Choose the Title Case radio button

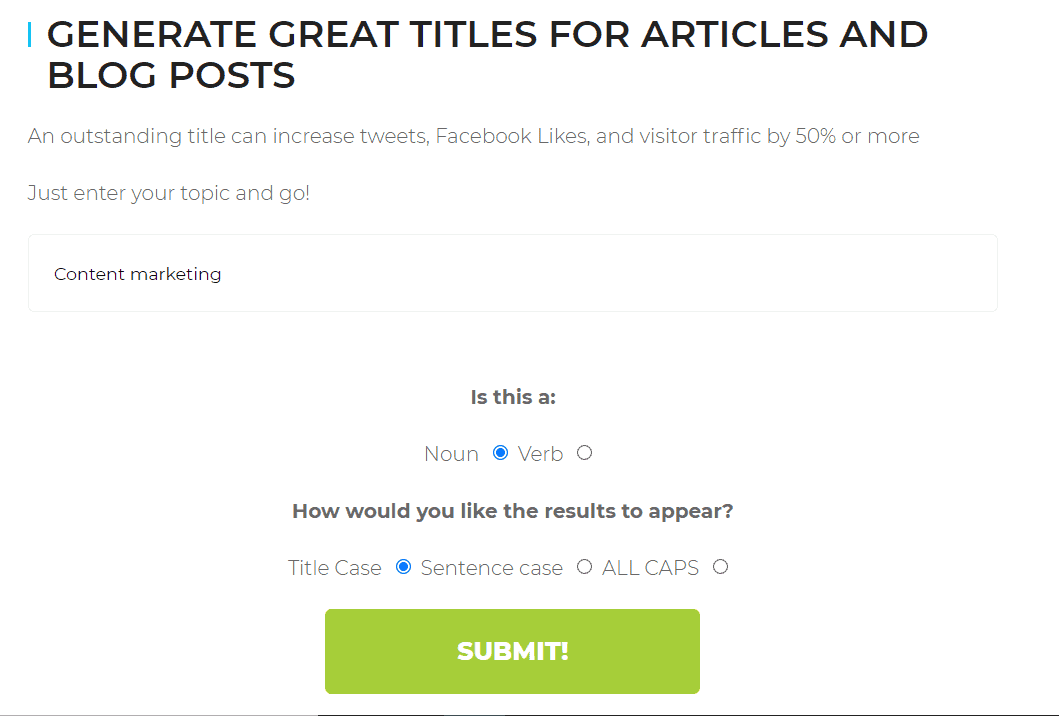point(404,567)
